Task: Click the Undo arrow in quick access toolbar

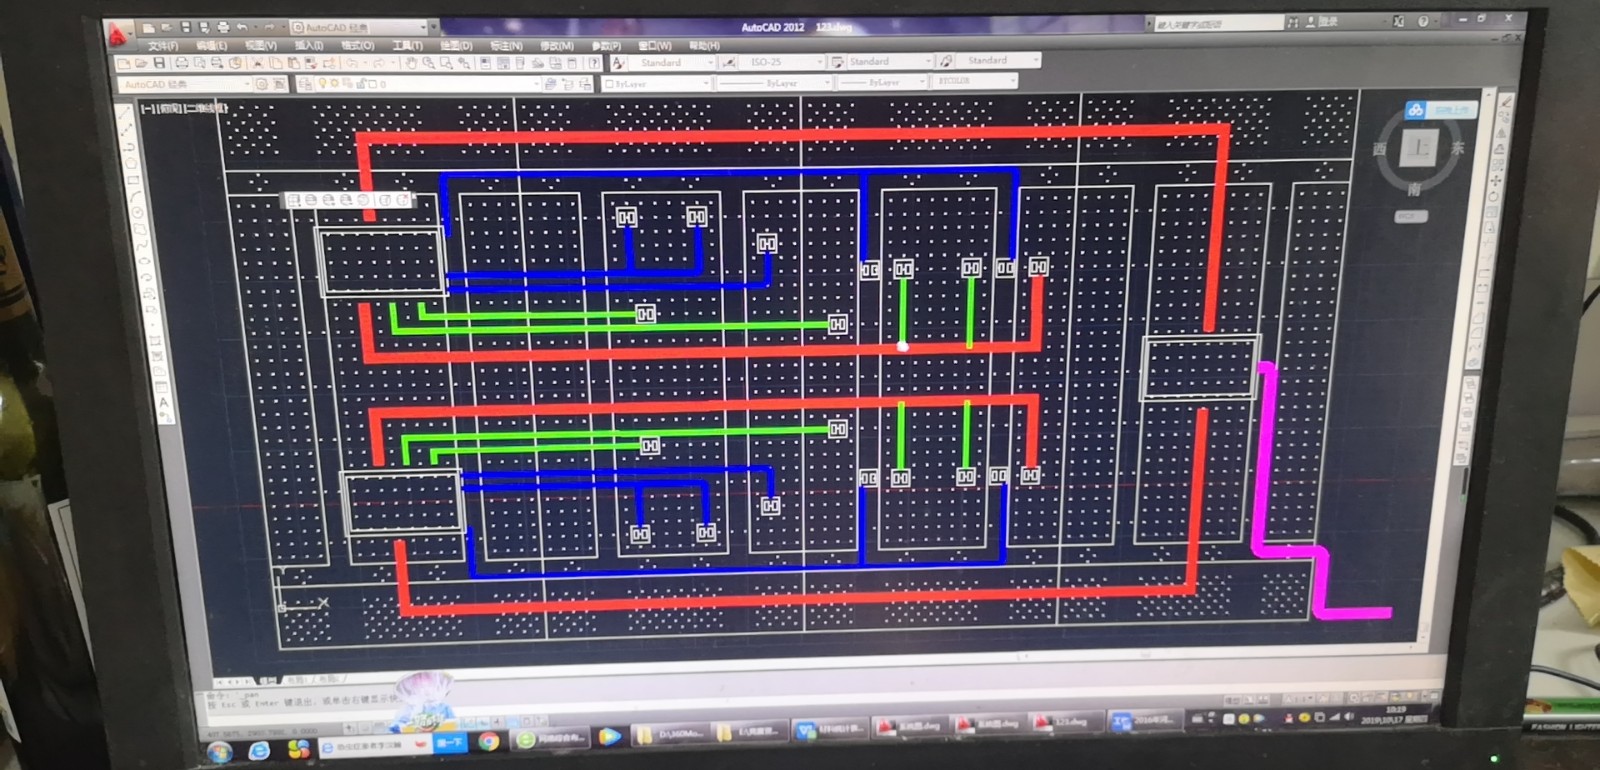Action: coord(241,27)
